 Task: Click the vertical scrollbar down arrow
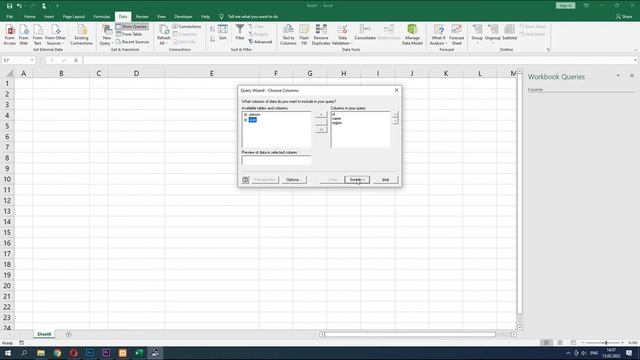tap(520, 327)
